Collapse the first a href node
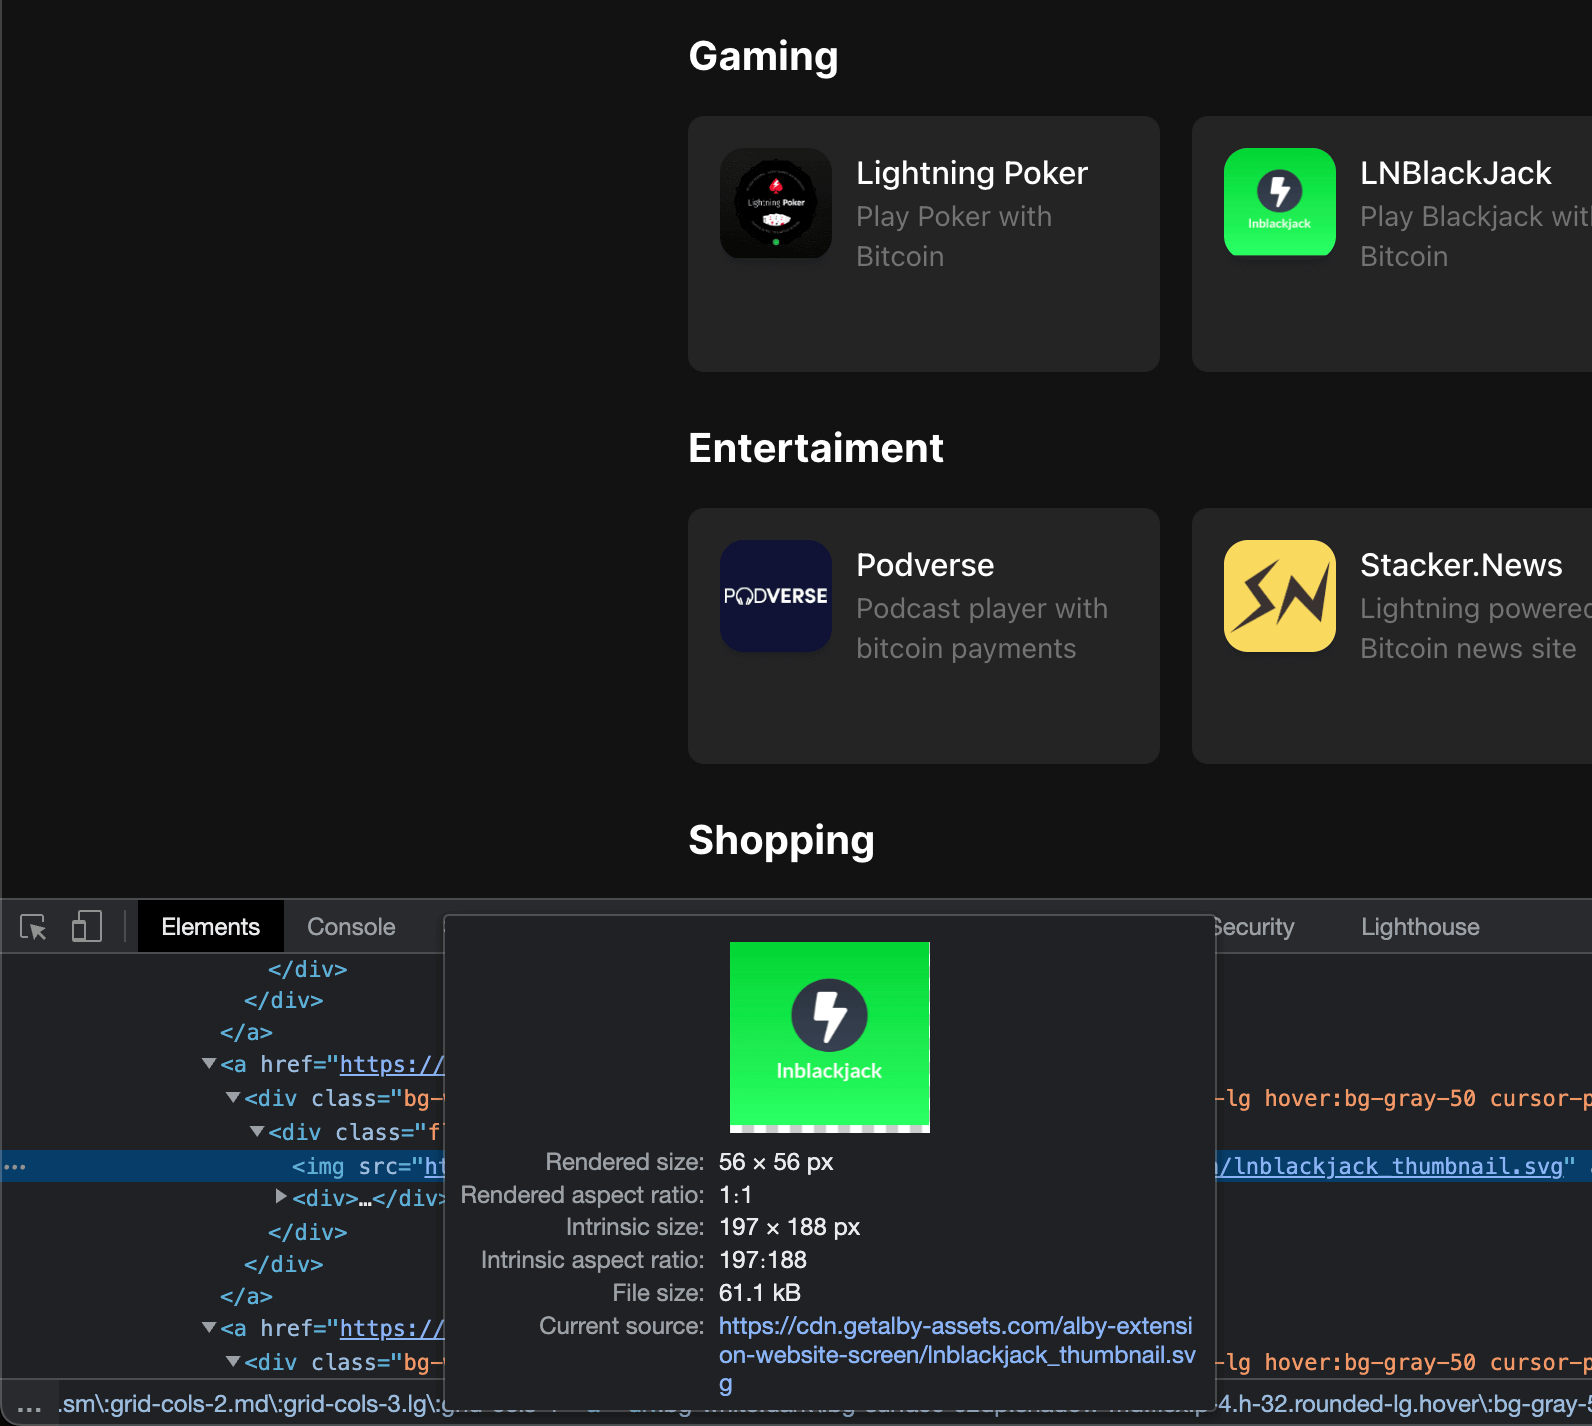This screenshot has width=1592, height=1426. click(x=209, y=1064)
